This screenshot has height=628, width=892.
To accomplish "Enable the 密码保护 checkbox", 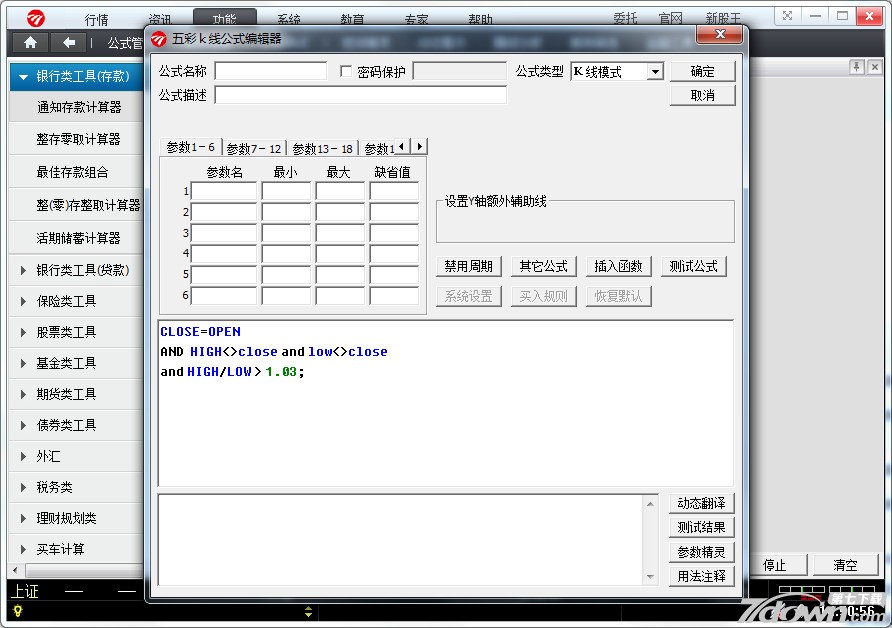I will click(x=345, y=71).
